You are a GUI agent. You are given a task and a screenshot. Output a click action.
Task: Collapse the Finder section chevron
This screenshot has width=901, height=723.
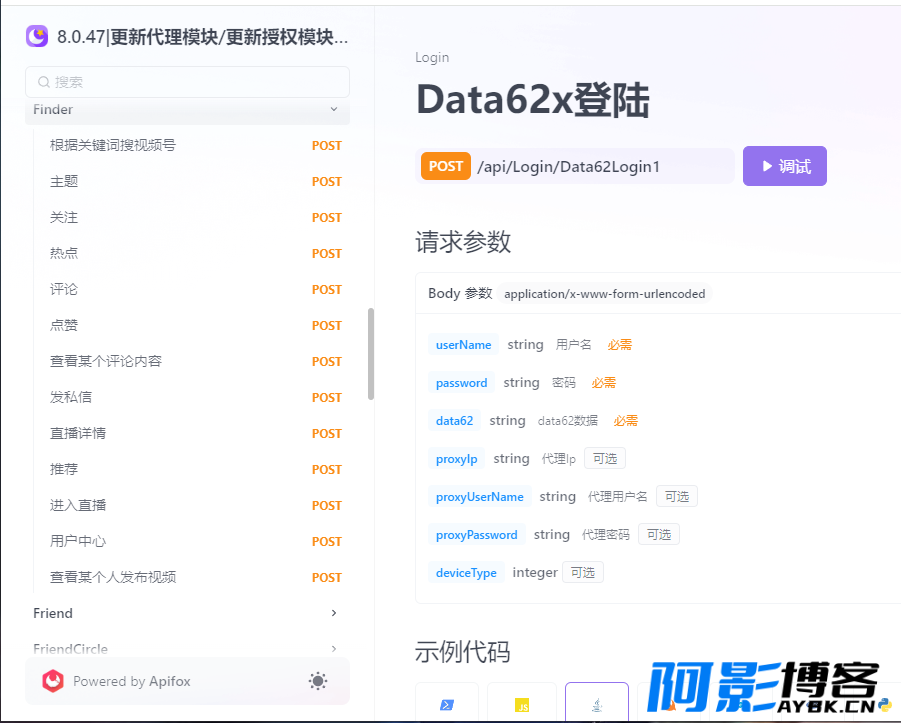[x=334, y=109]
